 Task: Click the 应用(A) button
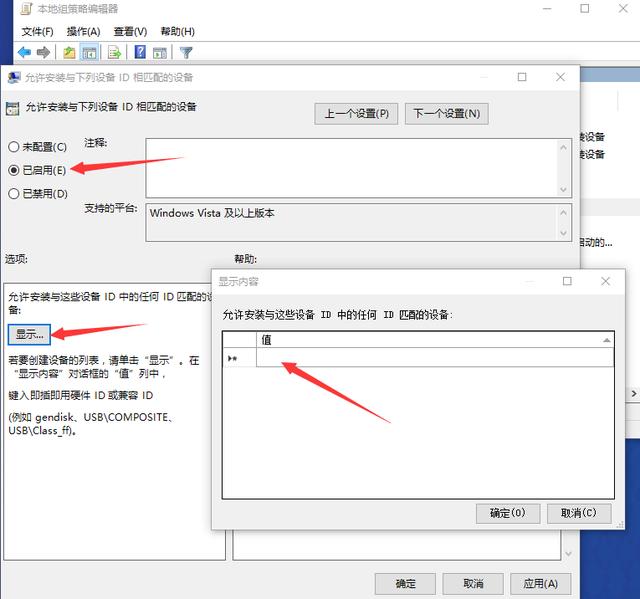pos(540,584)
